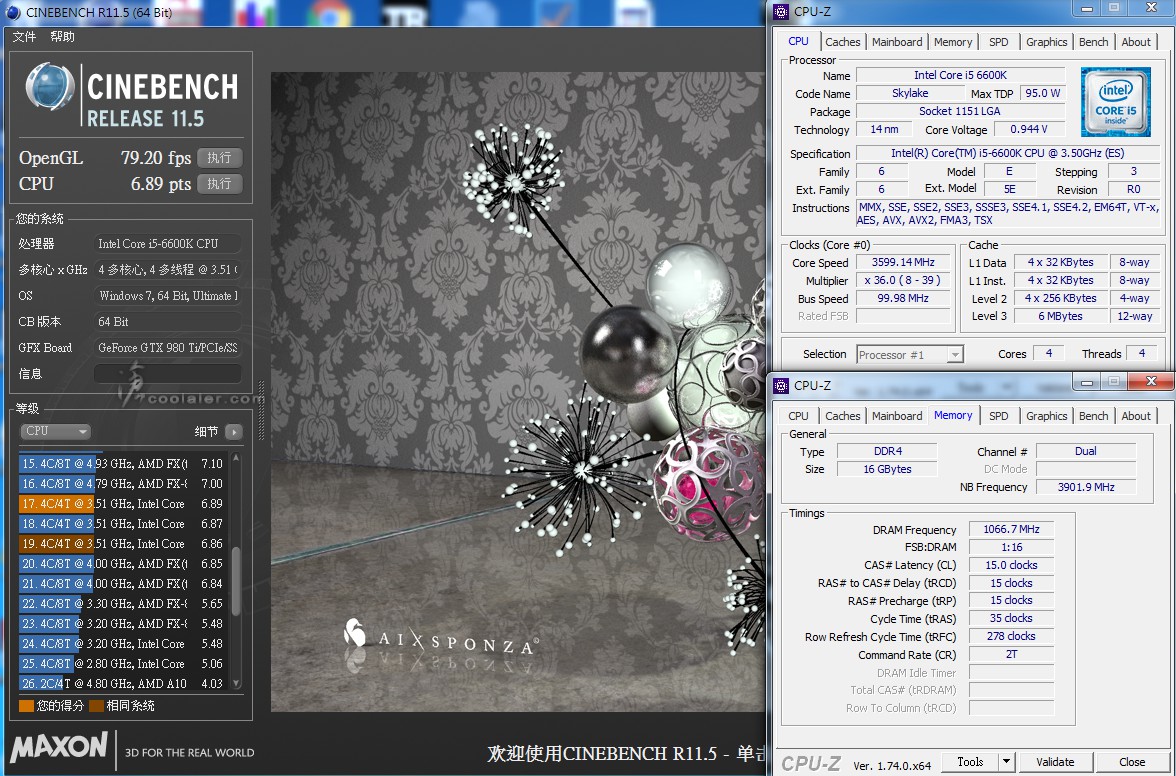Click the Core Speed value 3599.14 MHz
This screenshot has height=776, width=1176.
[903, 262]
